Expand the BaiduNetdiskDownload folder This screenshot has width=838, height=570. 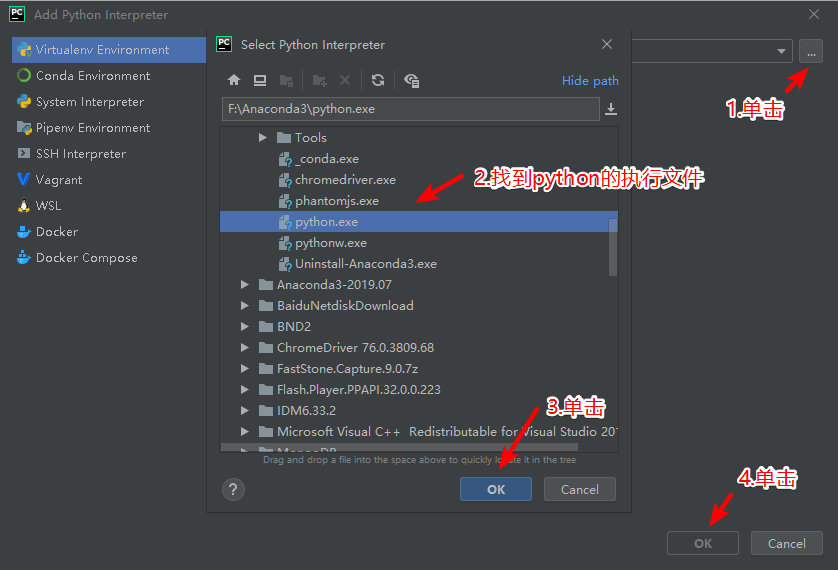244,306
